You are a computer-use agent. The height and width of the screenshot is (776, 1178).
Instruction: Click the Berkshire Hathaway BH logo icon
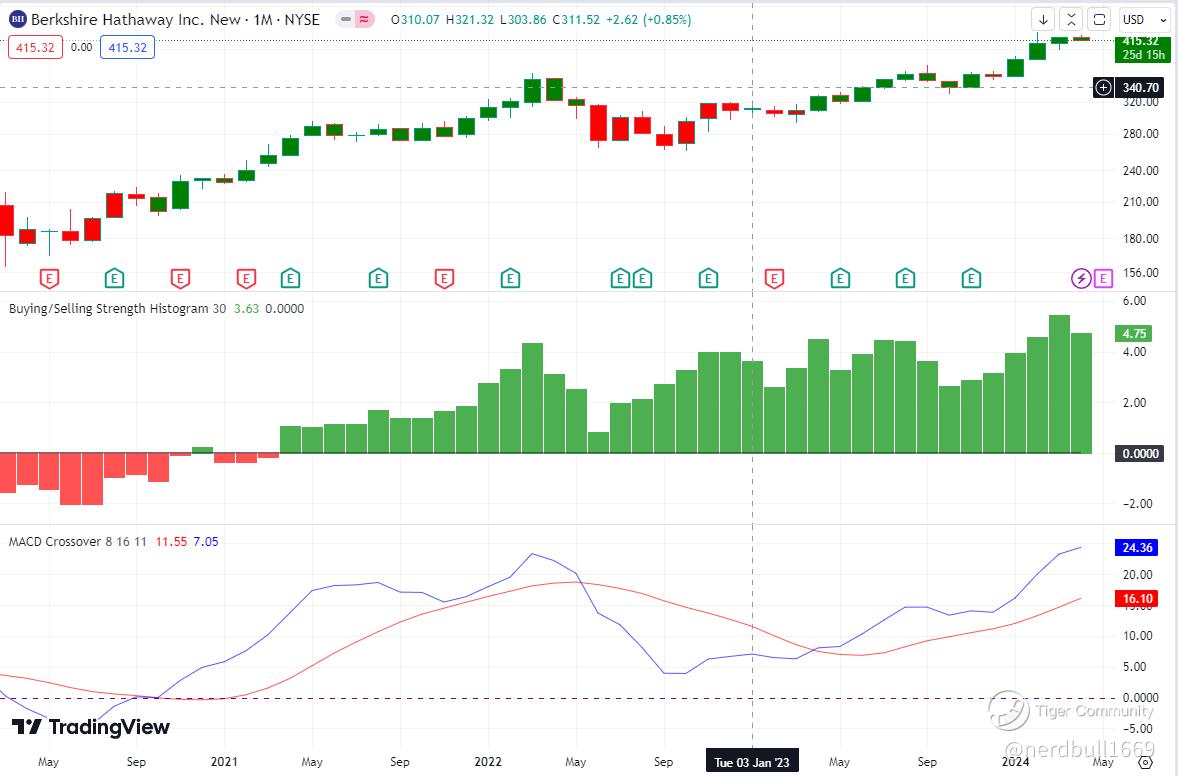(x=17, y=20)
